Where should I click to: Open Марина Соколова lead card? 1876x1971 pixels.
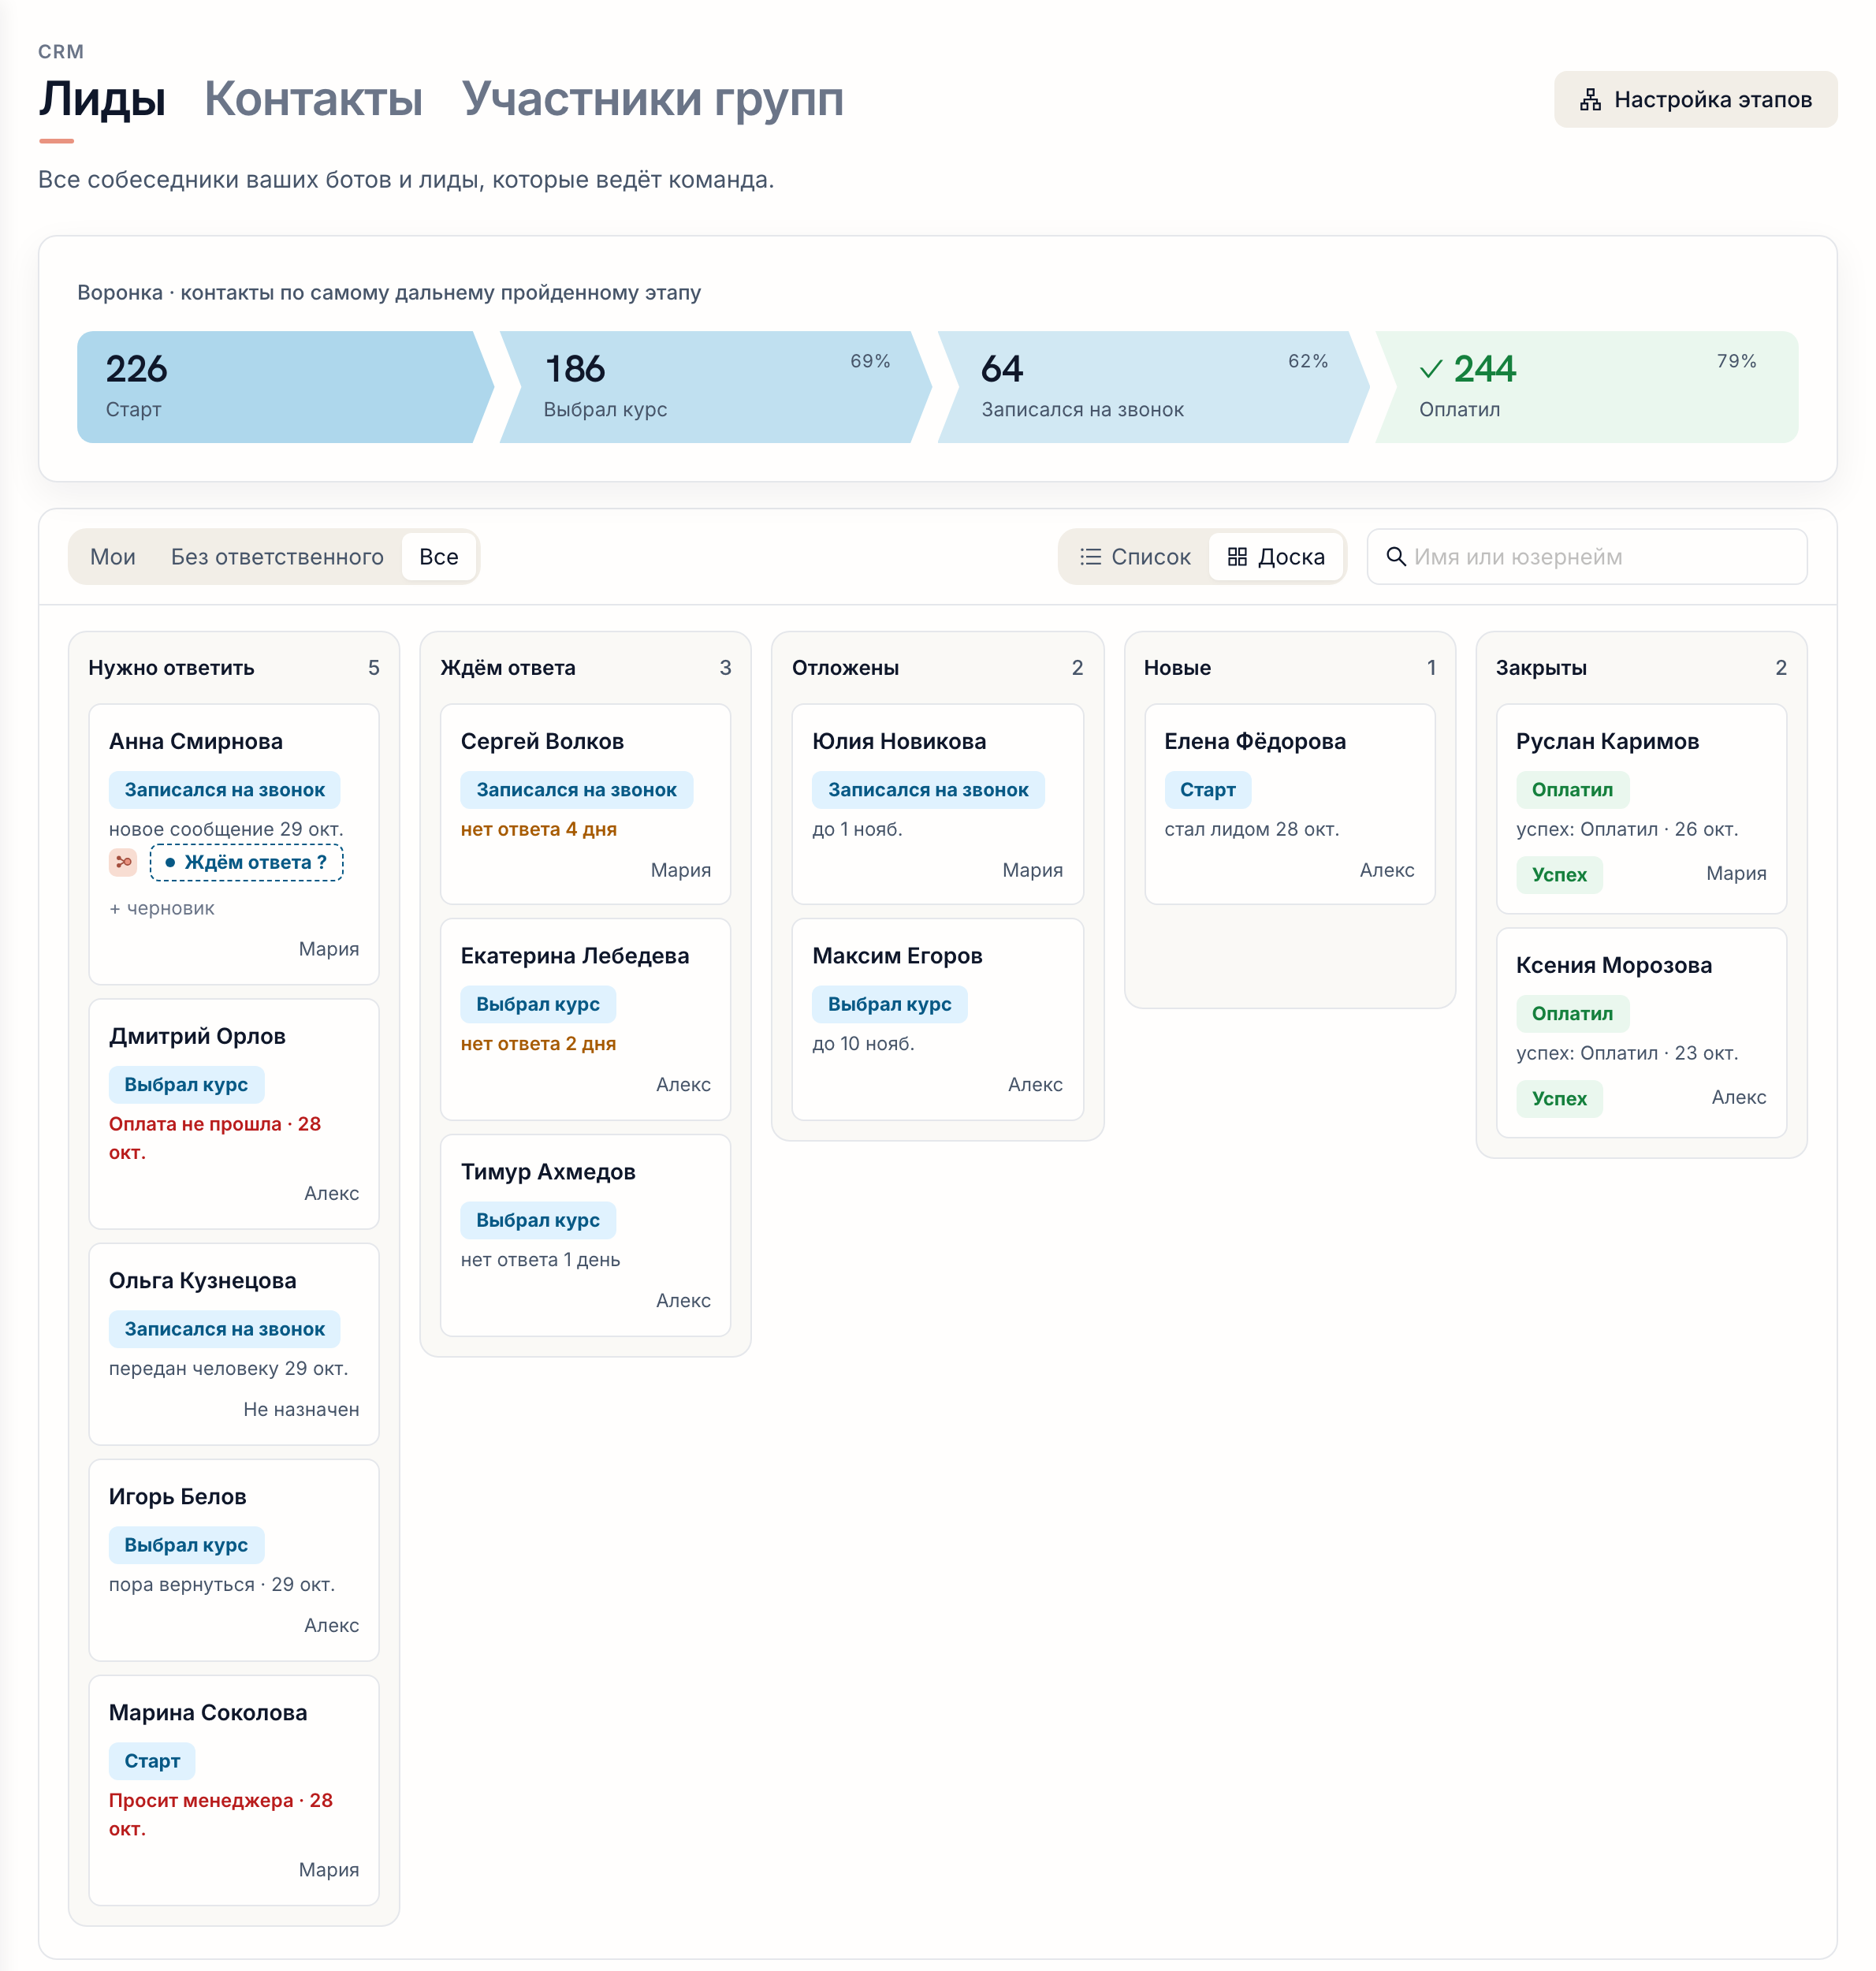tap(234, 1789)
